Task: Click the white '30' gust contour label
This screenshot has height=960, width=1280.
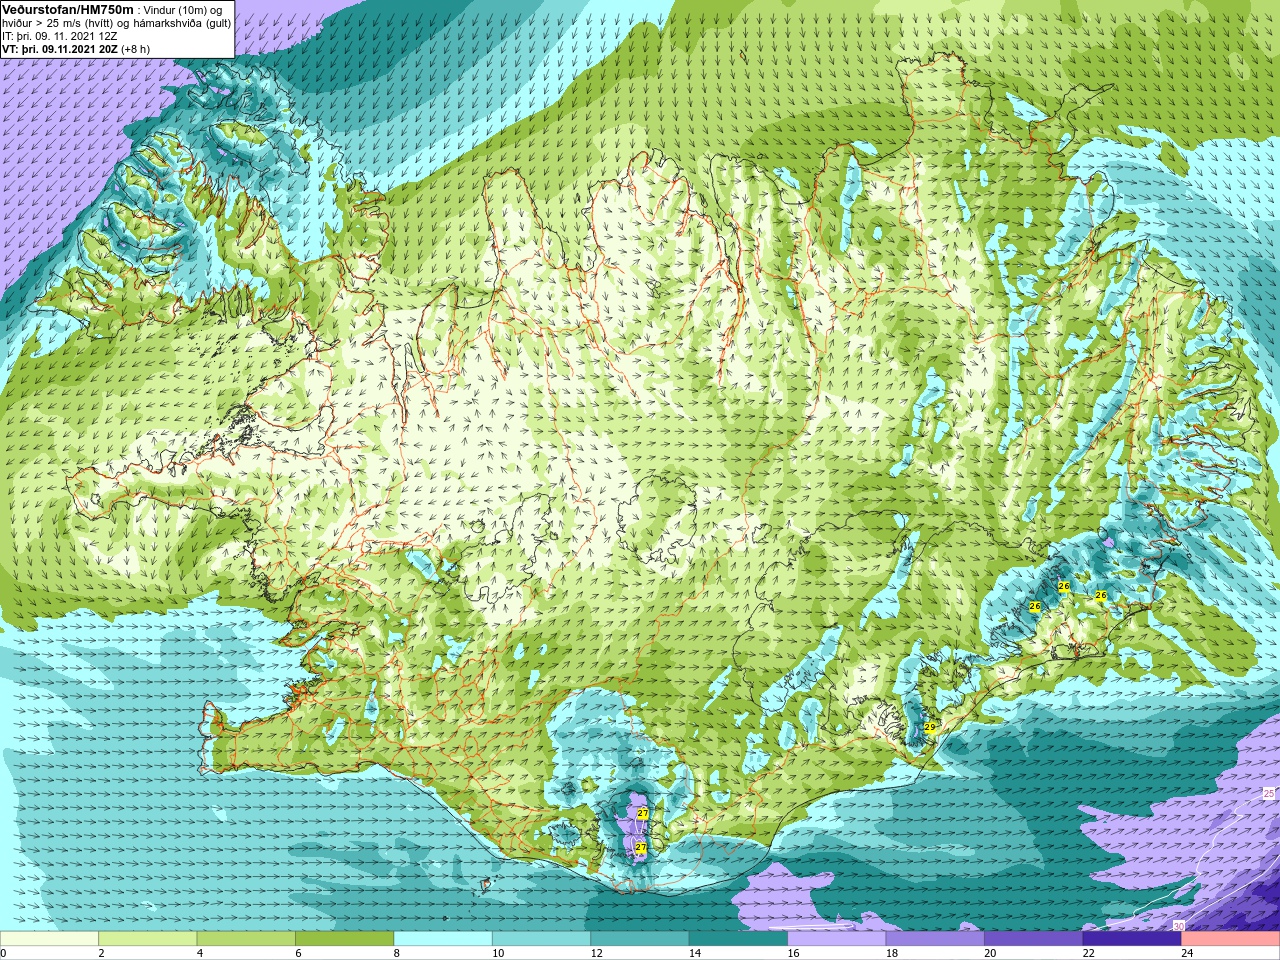Action: pos(1179,926)
